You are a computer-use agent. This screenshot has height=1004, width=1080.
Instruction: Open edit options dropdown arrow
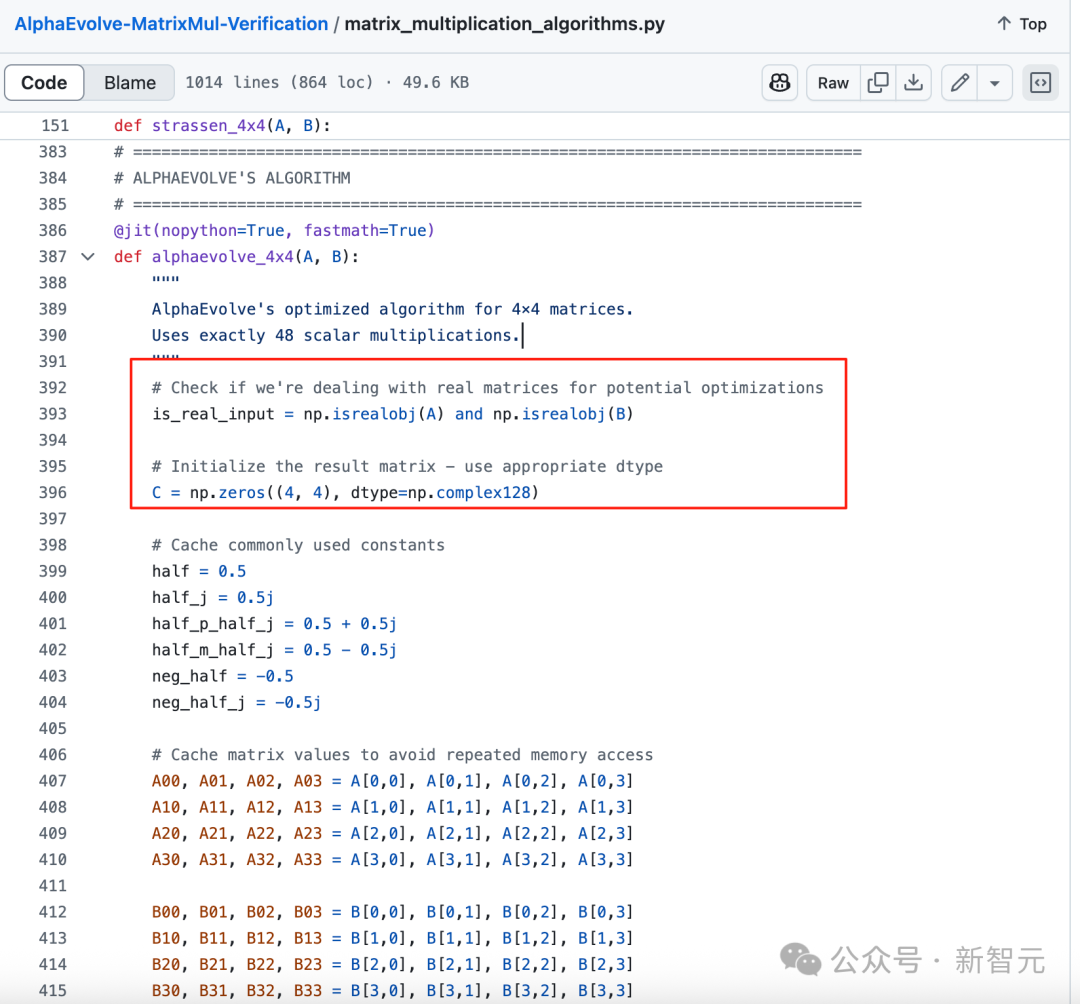tap(995, 83)
